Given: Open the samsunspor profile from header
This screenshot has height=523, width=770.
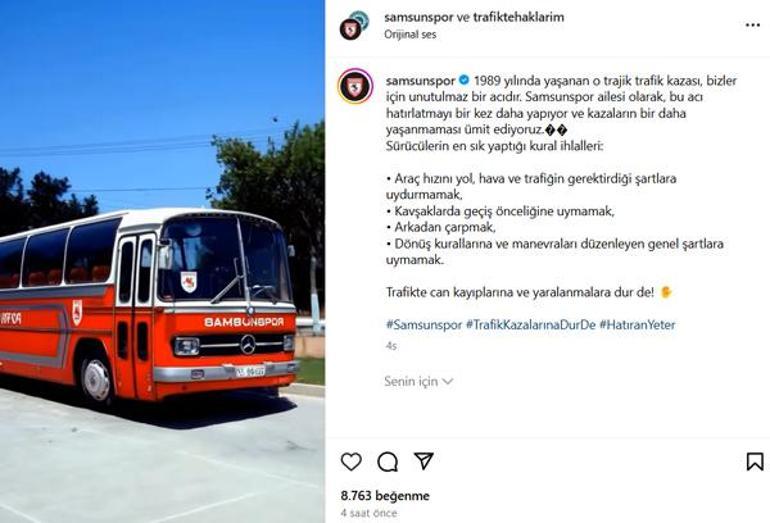Looking at the screenshot, I should 418,17.
